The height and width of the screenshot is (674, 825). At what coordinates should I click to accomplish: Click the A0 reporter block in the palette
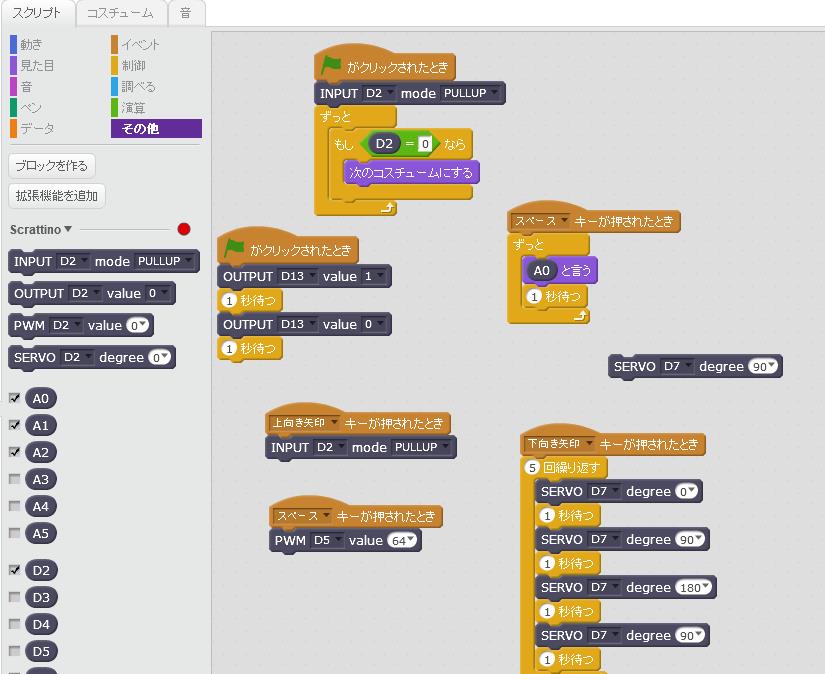(40, 399)
